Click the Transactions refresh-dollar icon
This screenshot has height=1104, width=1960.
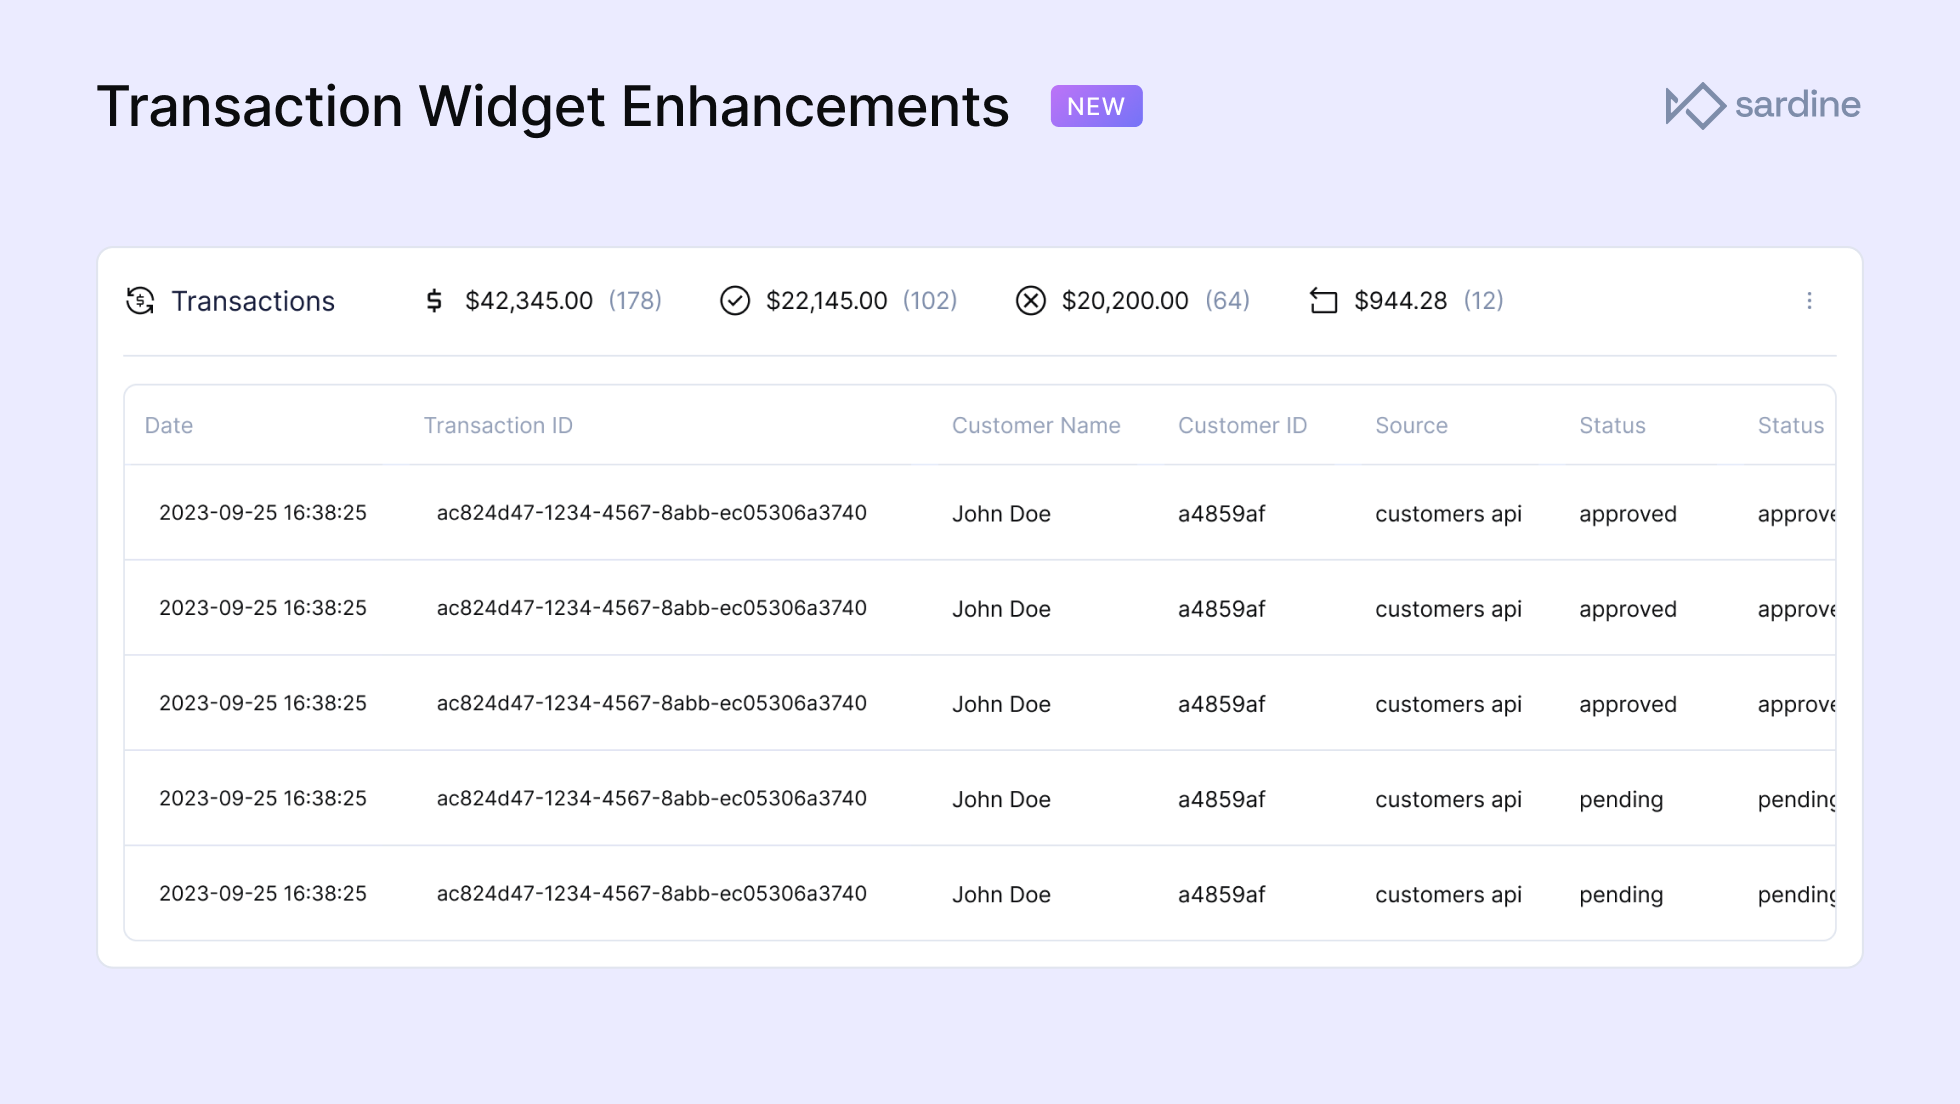coord(140,301)
